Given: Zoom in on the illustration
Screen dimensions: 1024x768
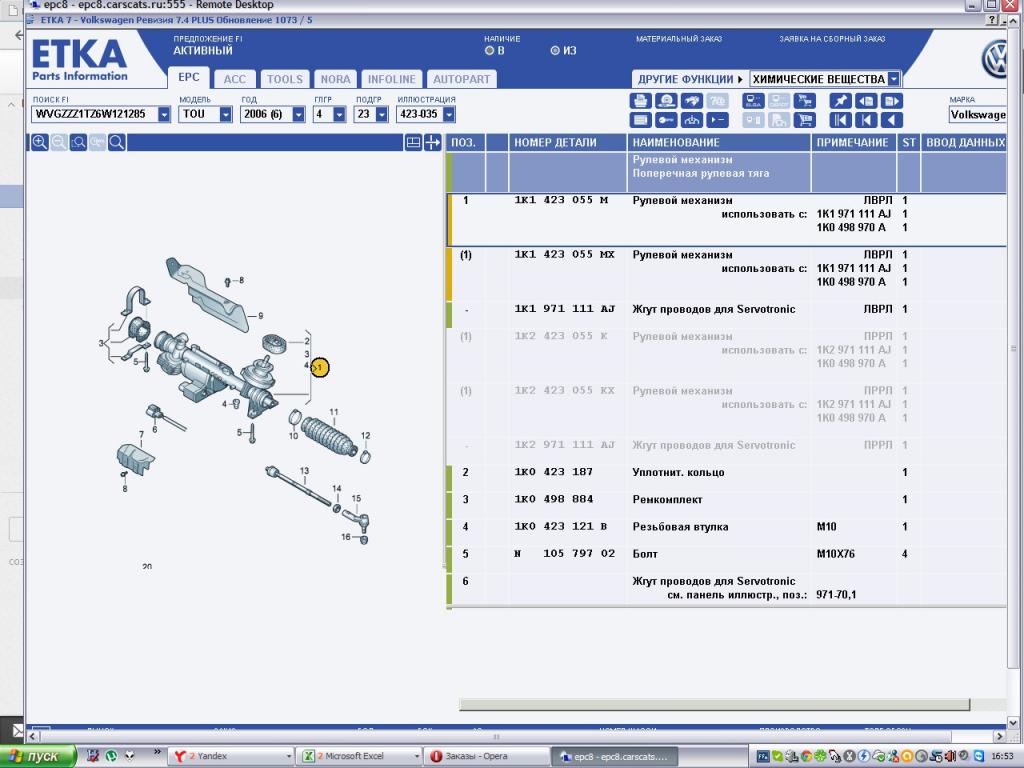Looking at the screenshot, I should click(x=40, y=142).
